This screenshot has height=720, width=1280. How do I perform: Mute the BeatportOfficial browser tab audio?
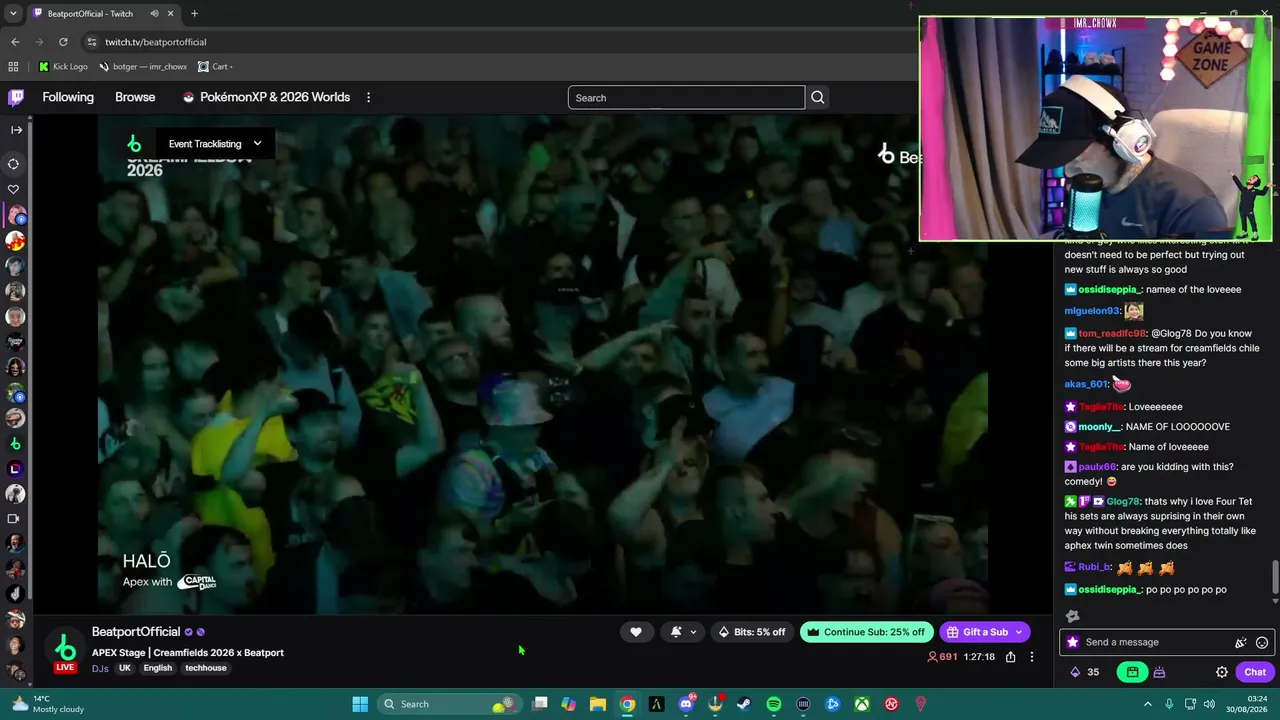(154, 14)
